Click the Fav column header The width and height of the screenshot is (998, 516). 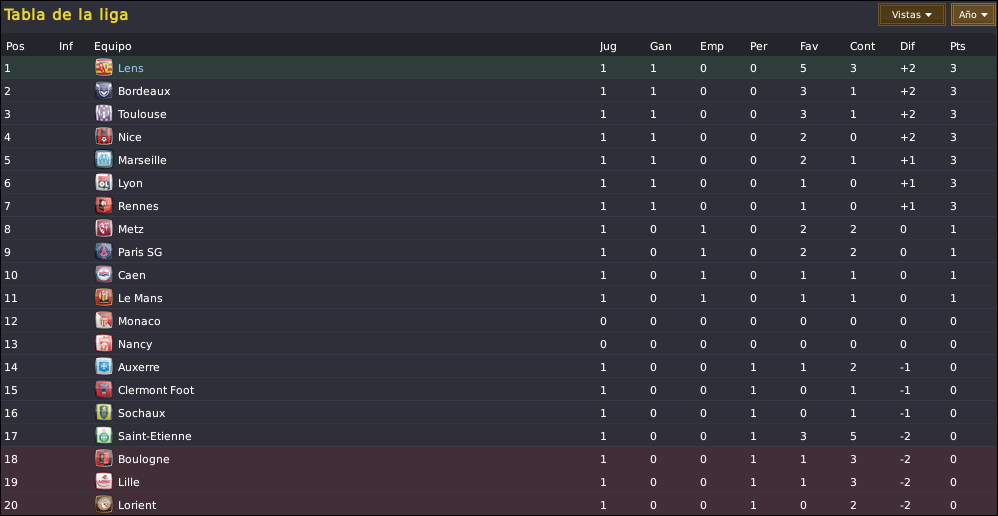click(809, 46)
